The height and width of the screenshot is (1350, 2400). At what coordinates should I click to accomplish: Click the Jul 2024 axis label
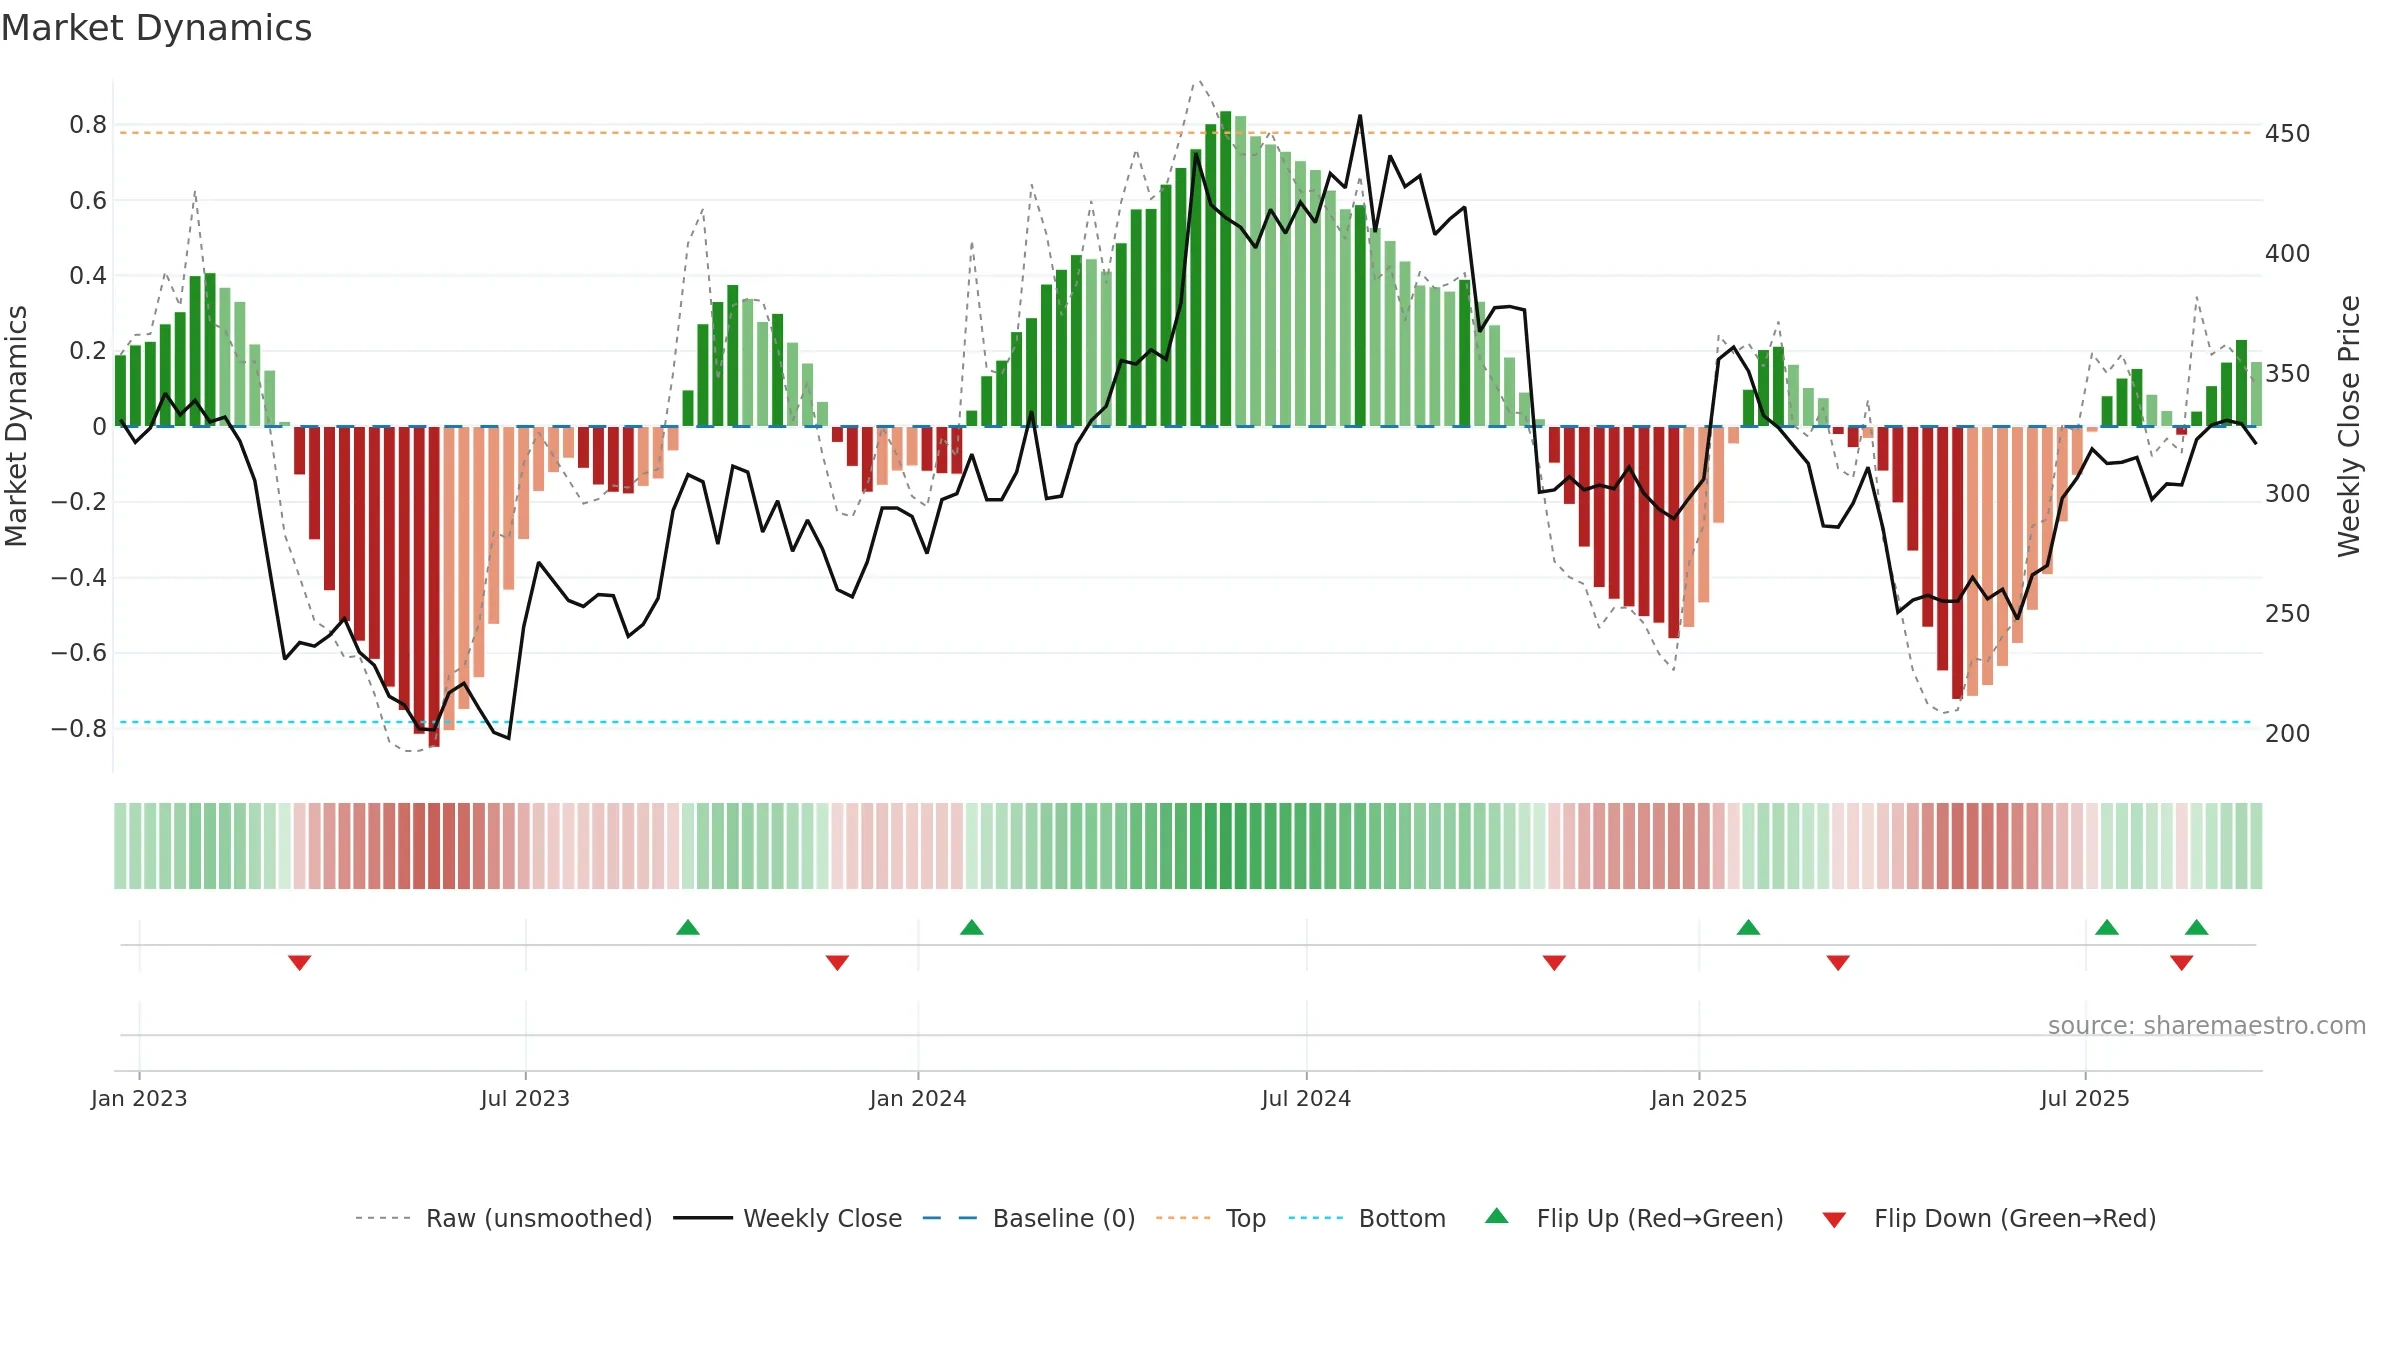pyautogui.click(x=1306, y=1098)
